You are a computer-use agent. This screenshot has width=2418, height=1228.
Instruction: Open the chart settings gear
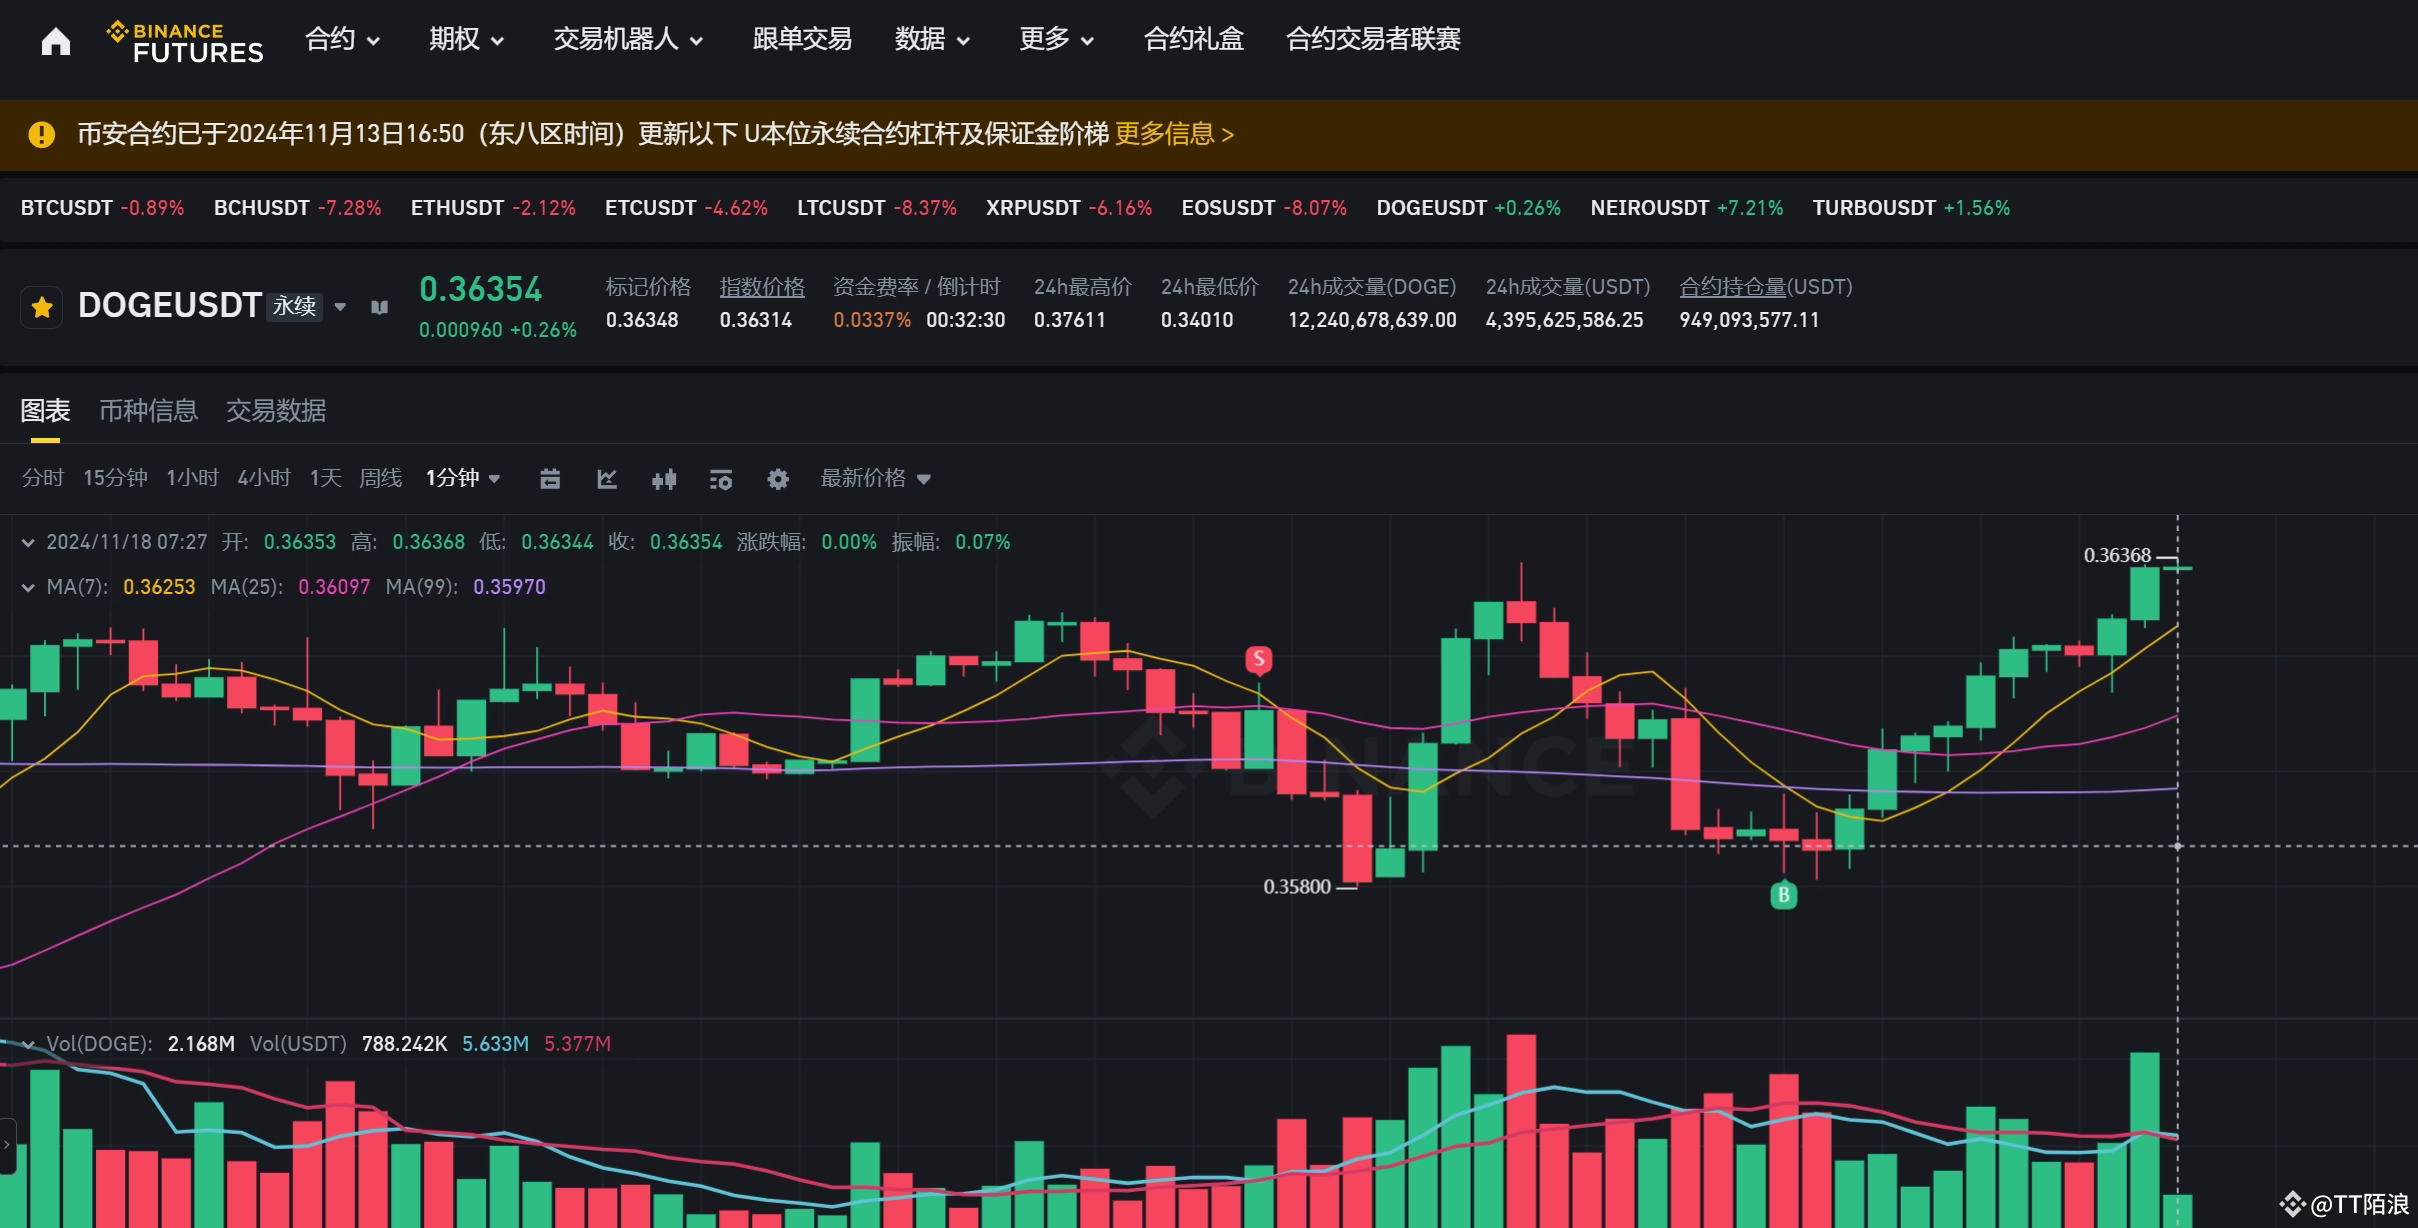[777, 479]
